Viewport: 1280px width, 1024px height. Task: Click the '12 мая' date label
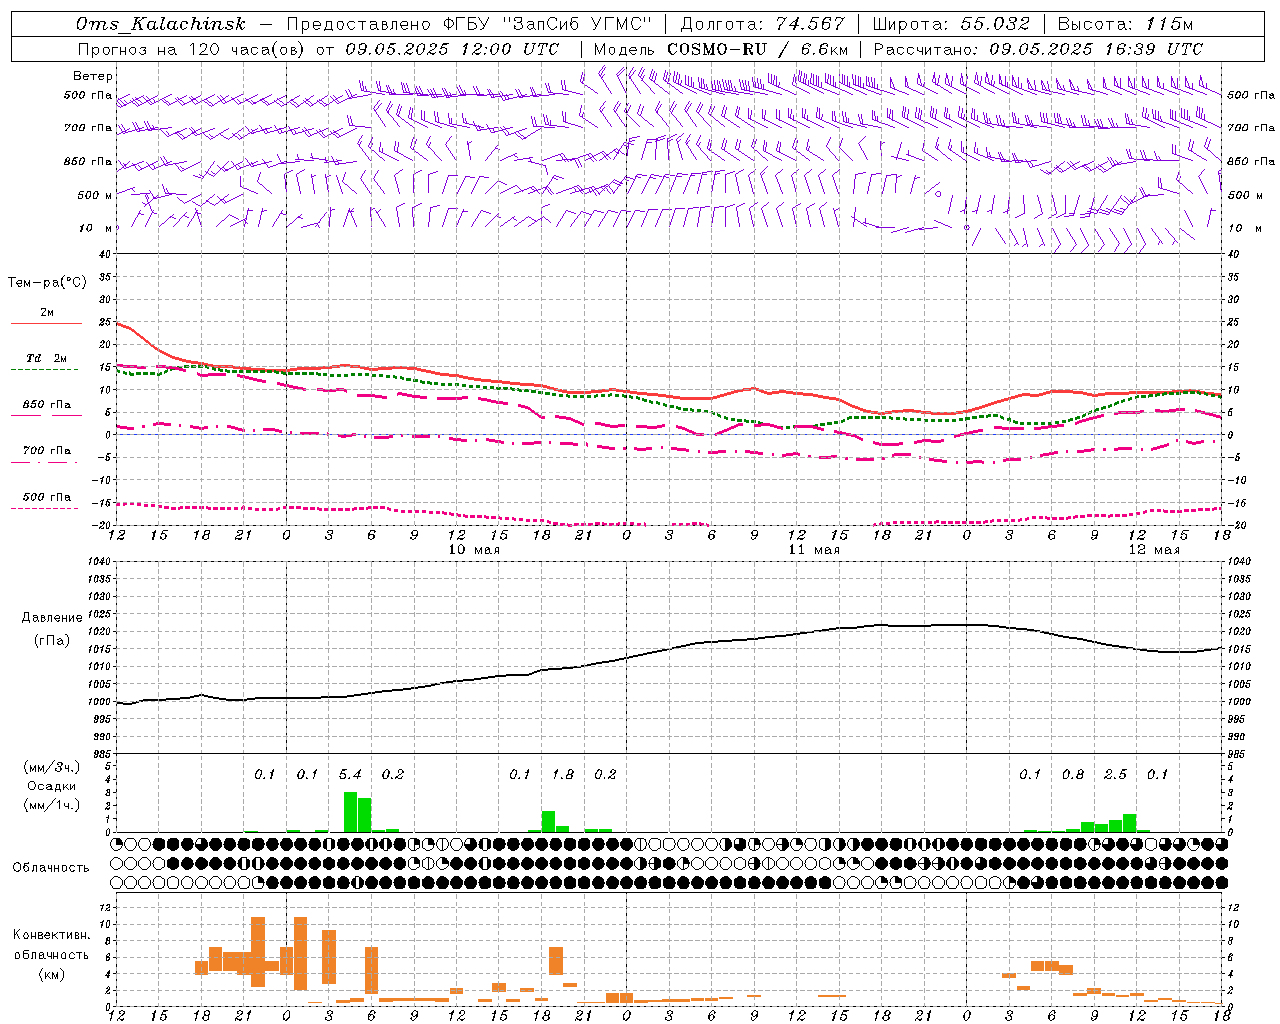point(1153,550)
